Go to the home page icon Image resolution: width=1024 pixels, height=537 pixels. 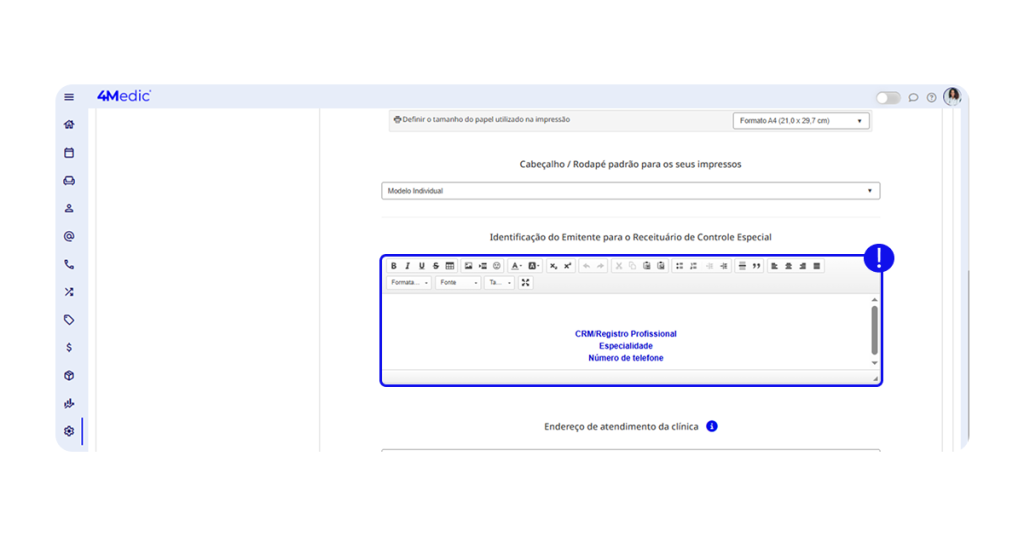coord(69,125)
